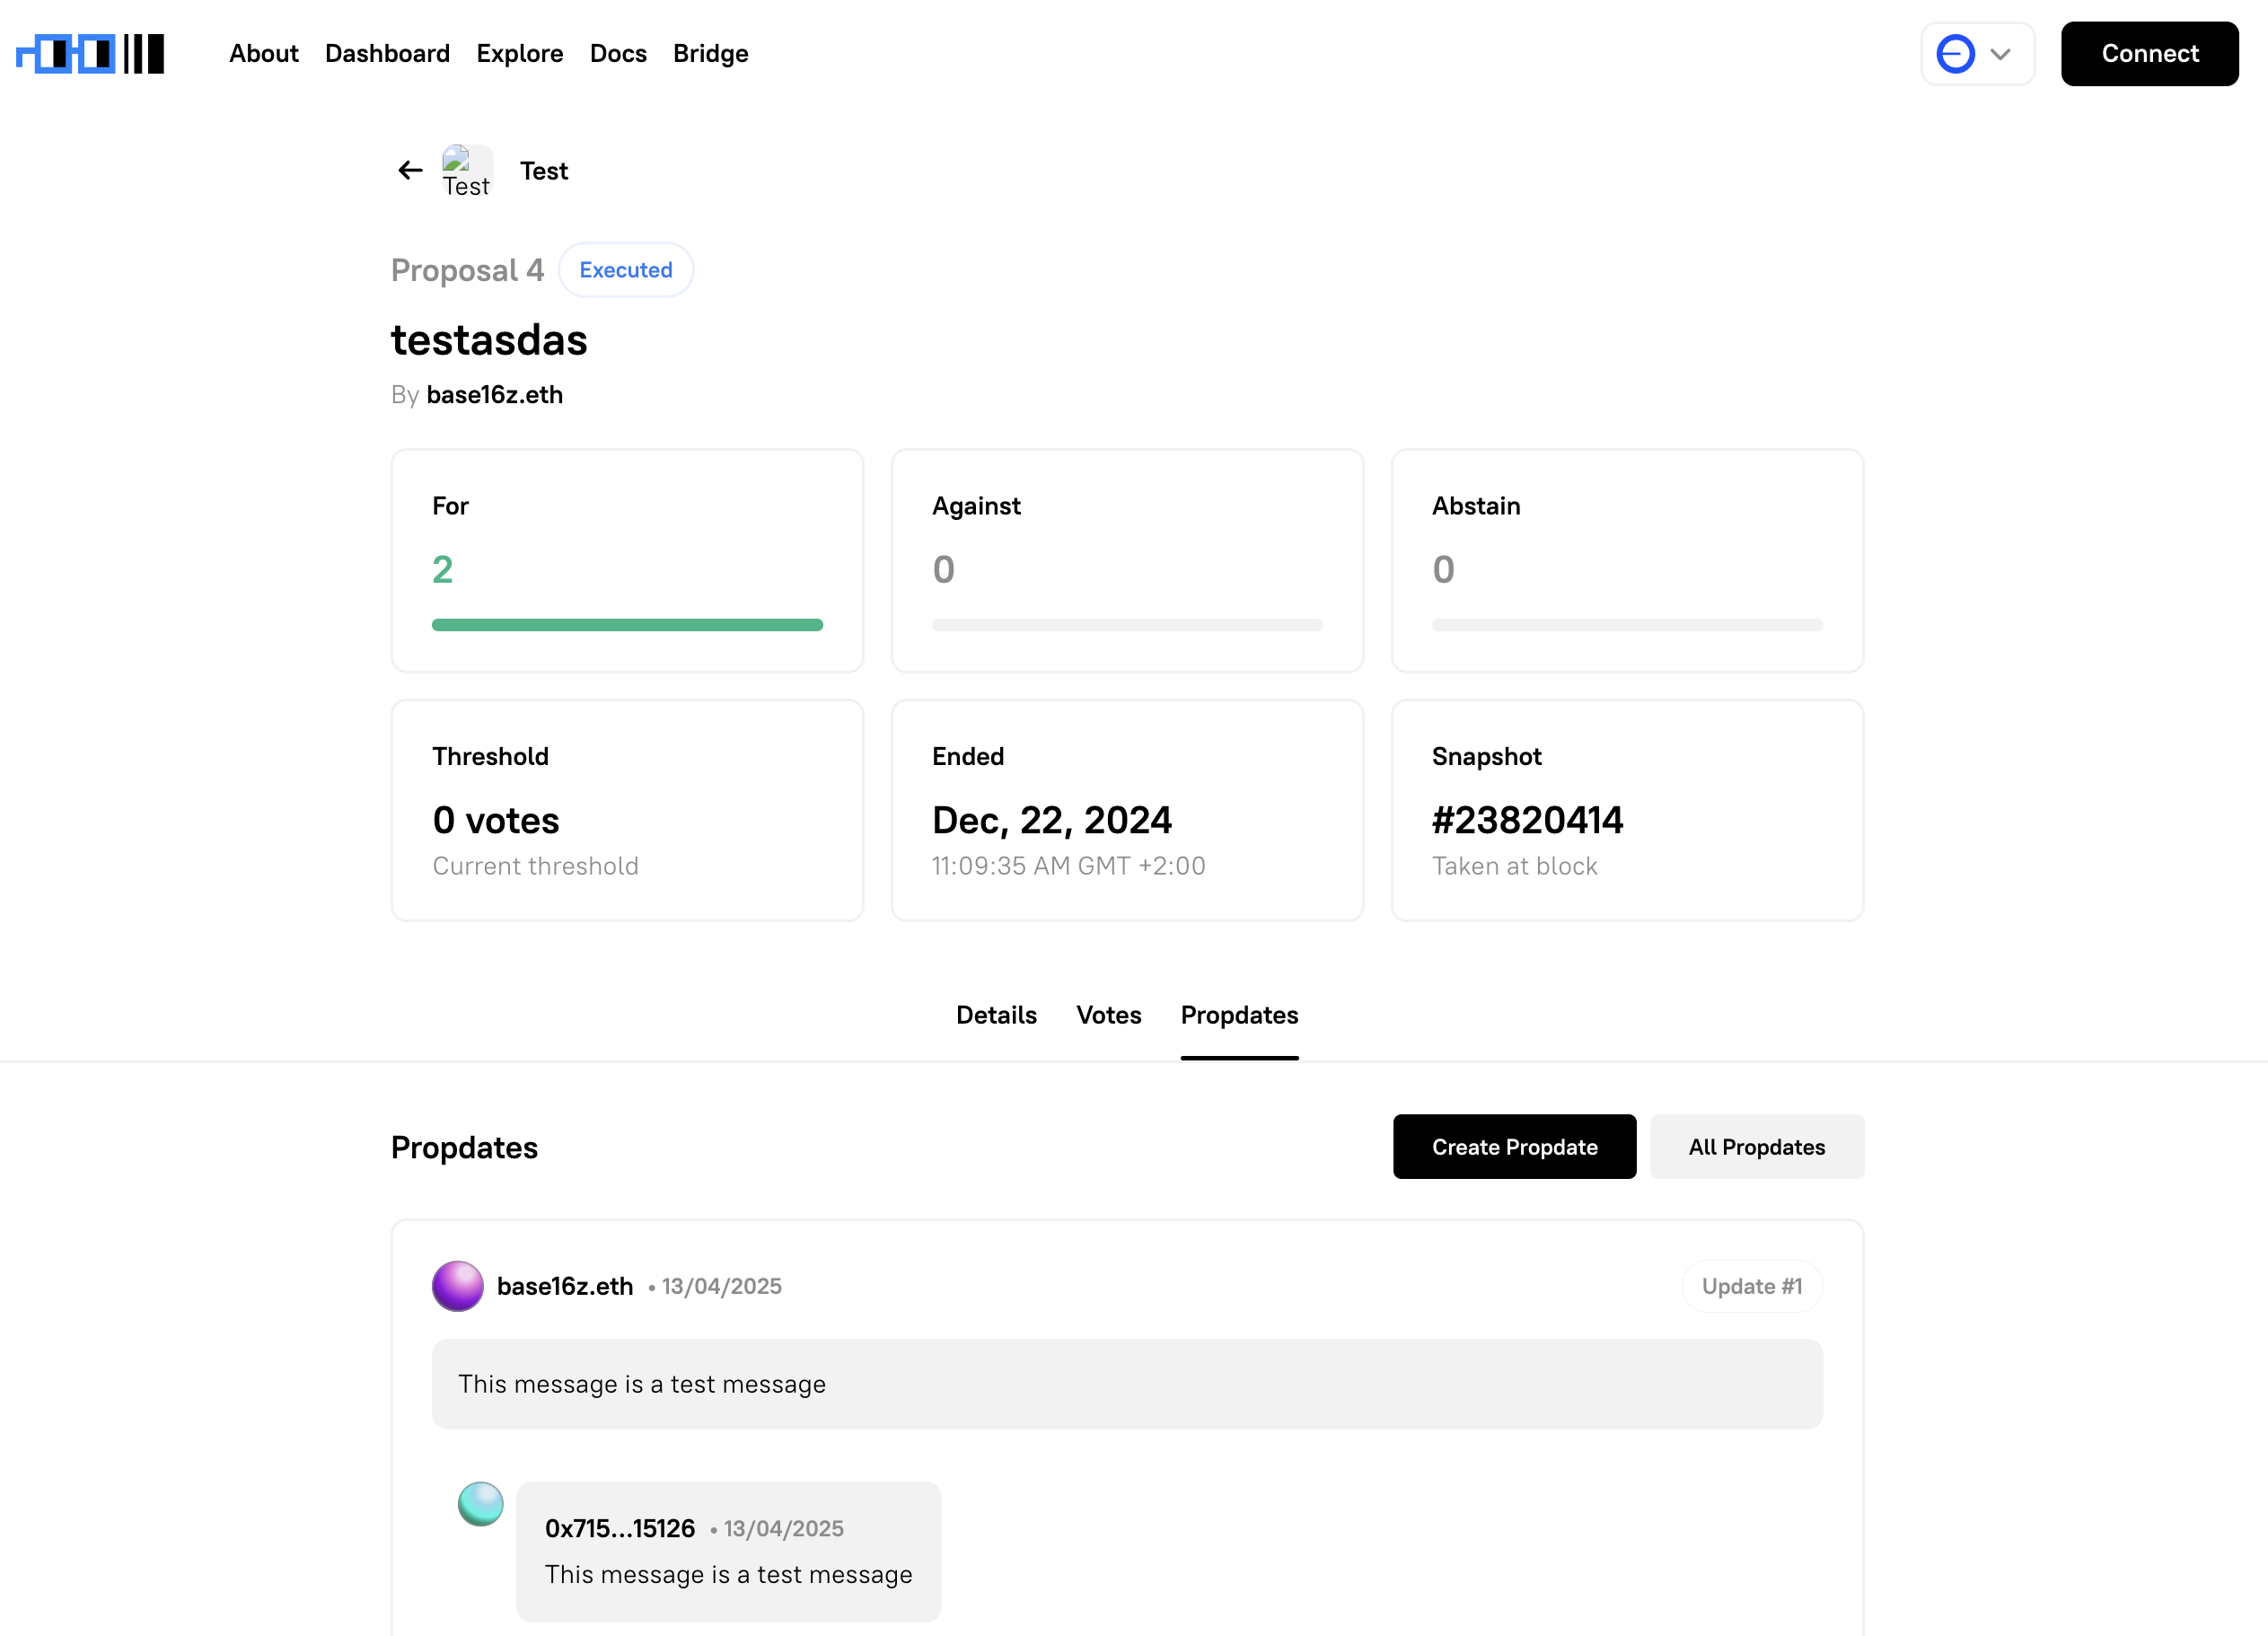Viewport: 2268px width, 1636px height.
Task: Click the base16z.eth author link
Action: pos(495,395)
